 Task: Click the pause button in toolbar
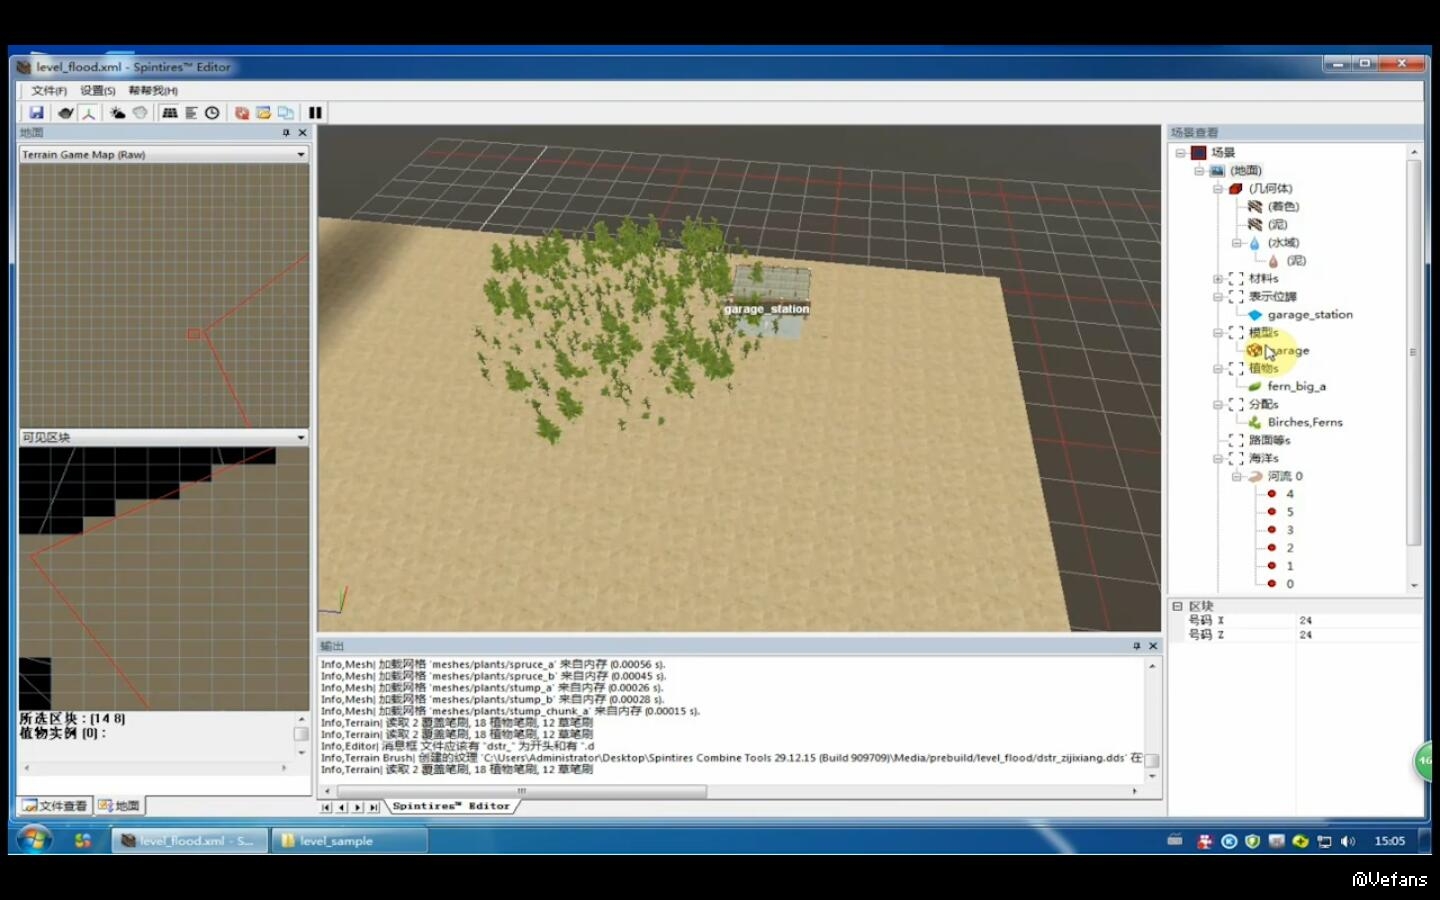(x=315, y=113)
